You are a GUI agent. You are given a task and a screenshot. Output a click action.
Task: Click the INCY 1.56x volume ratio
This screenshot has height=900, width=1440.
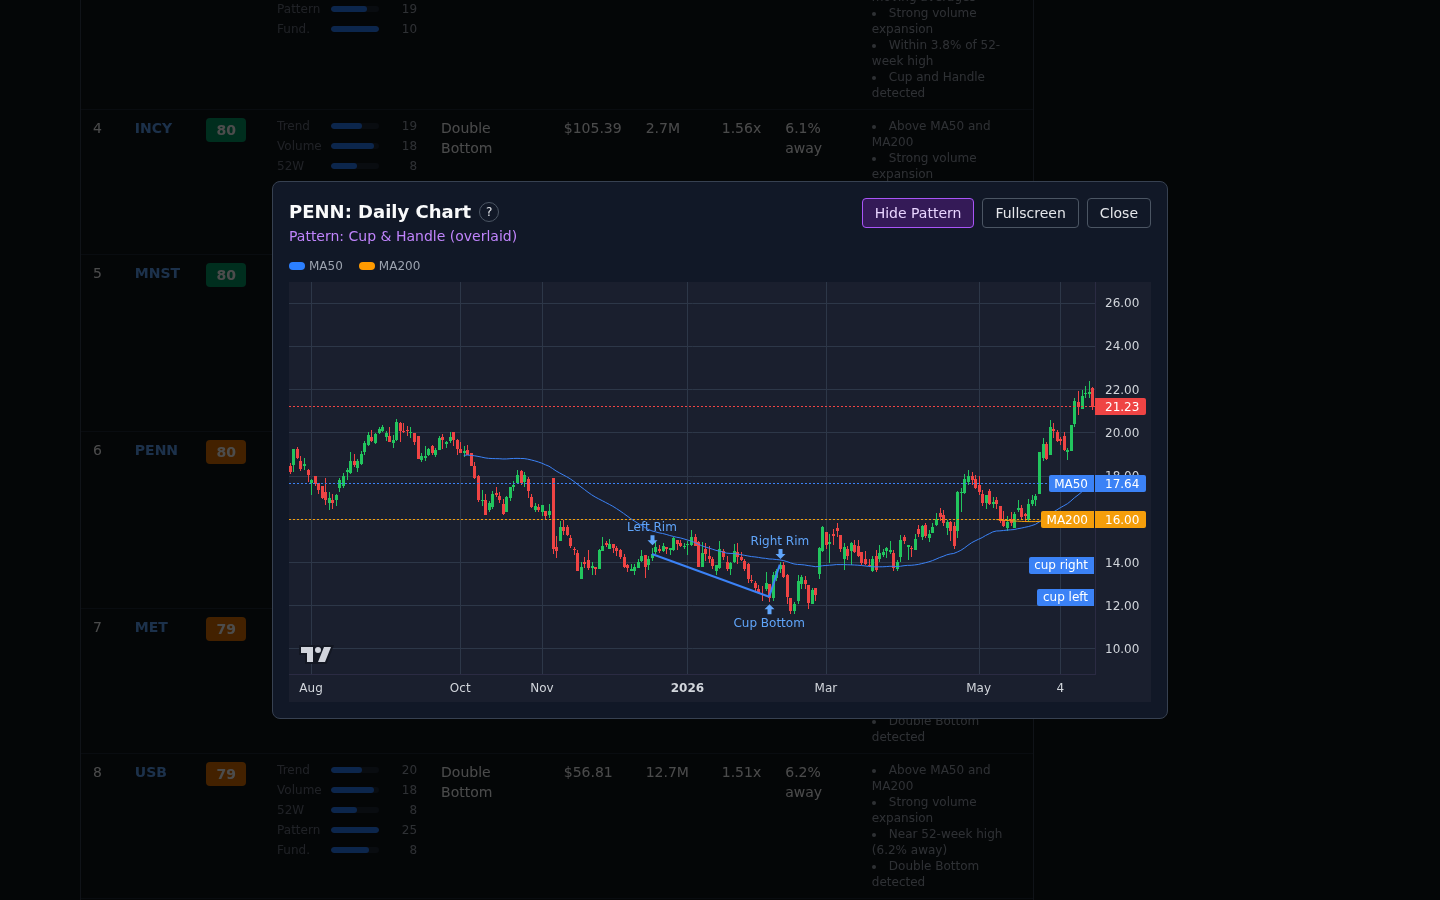(741, 128)
